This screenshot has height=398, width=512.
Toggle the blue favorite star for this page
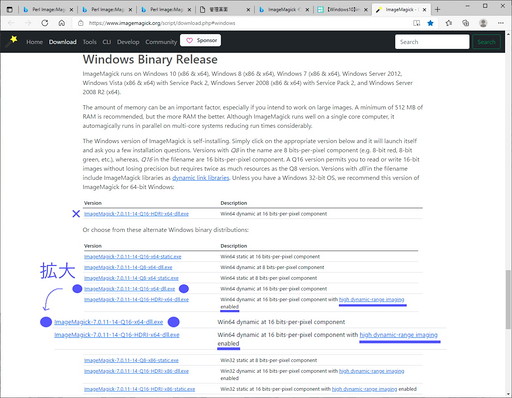tap(431, 23)
